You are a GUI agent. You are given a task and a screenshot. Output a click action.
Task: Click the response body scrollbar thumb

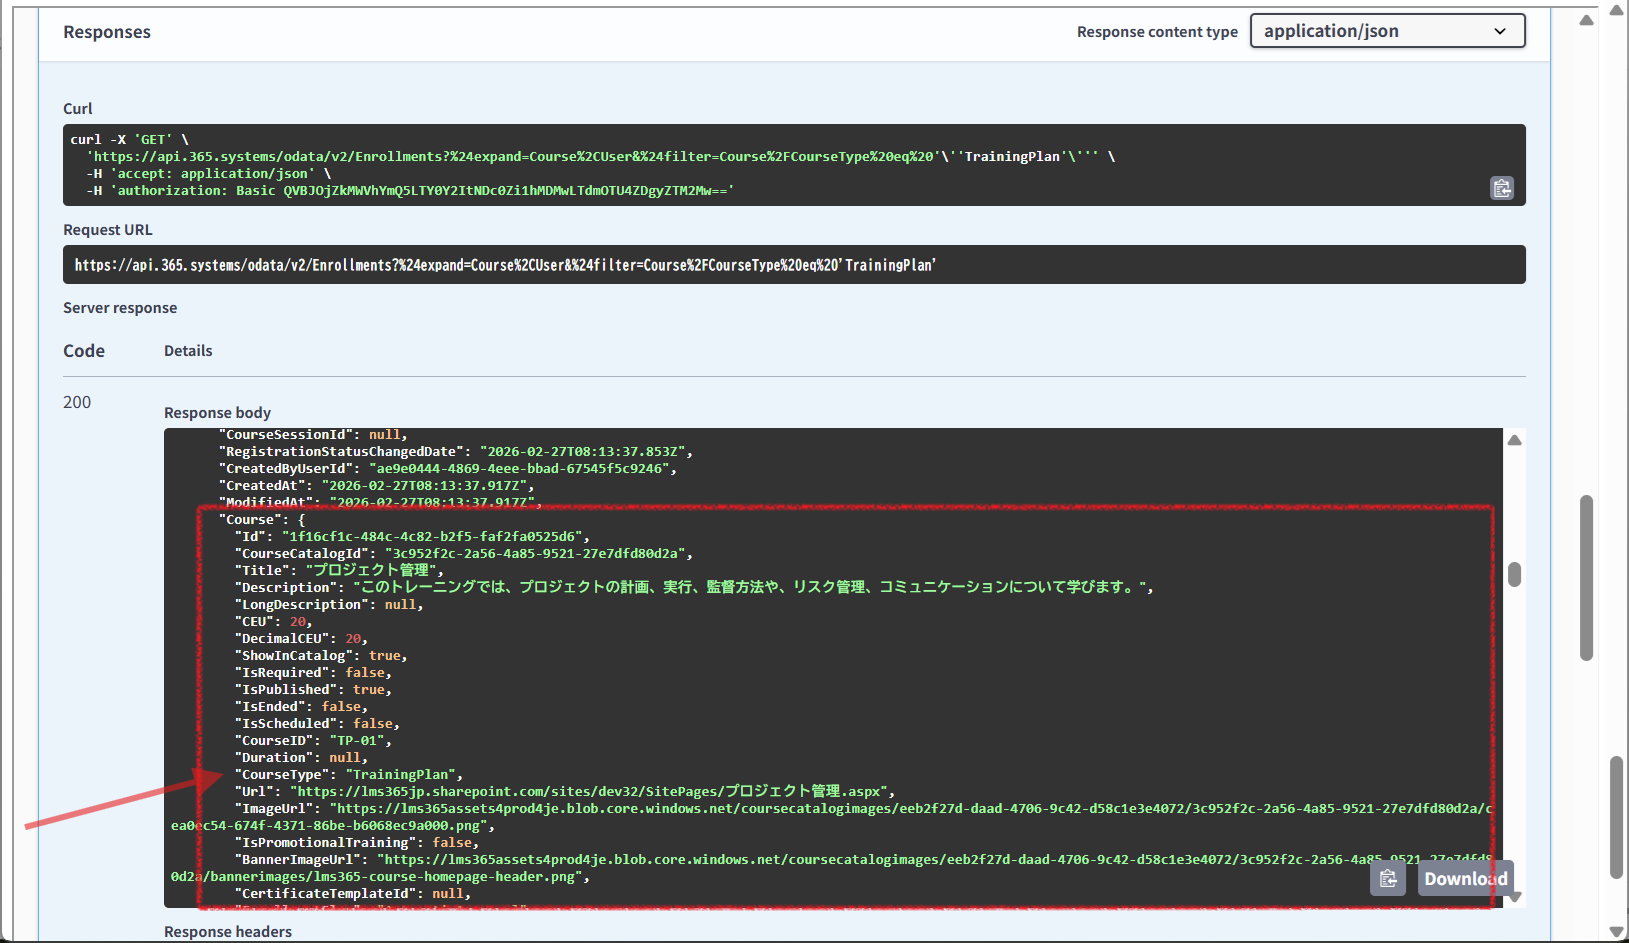[x=1514, y=574]
